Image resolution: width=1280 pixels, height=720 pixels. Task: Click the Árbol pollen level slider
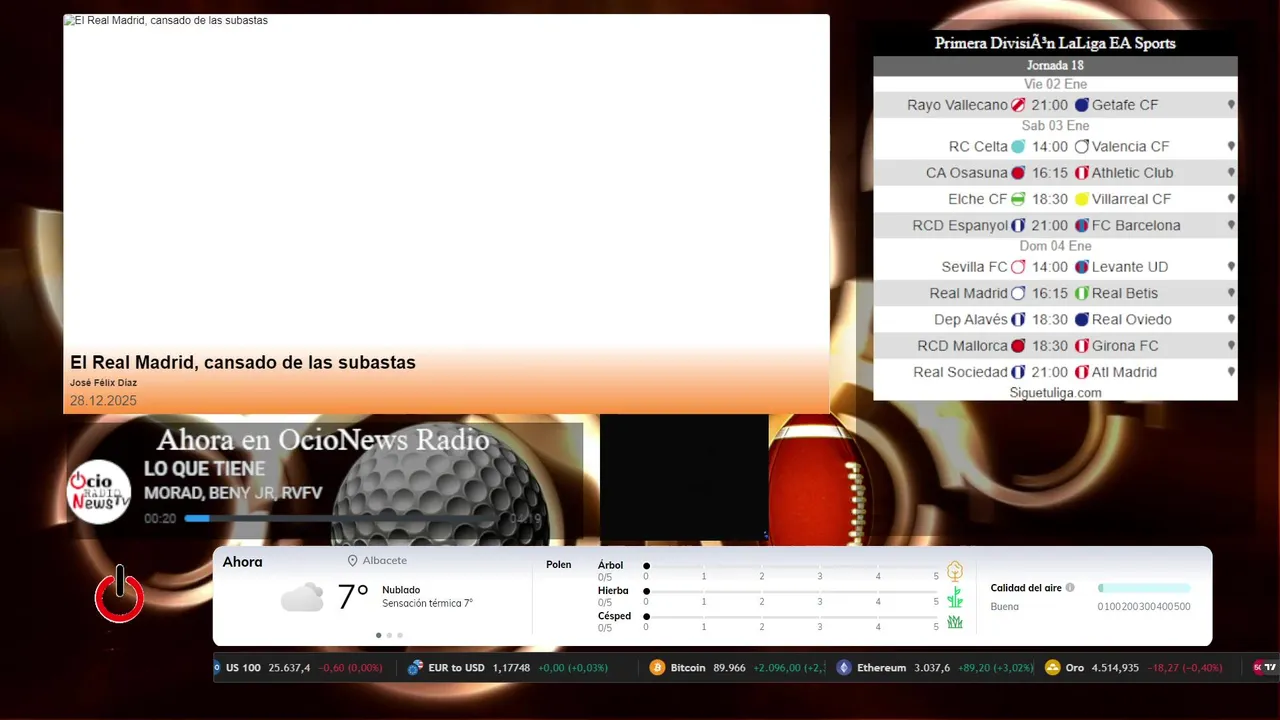tap(791, 566)
